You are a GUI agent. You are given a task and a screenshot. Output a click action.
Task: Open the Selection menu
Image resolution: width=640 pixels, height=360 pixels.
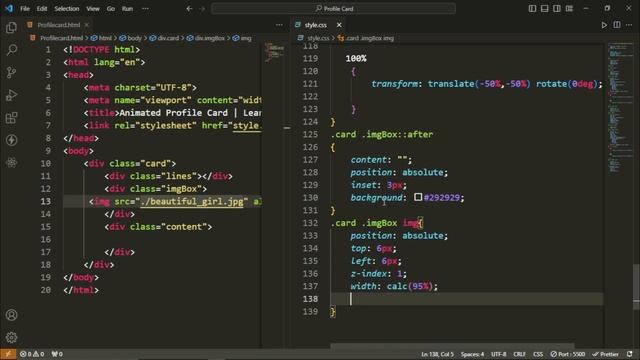coord(67,9)
